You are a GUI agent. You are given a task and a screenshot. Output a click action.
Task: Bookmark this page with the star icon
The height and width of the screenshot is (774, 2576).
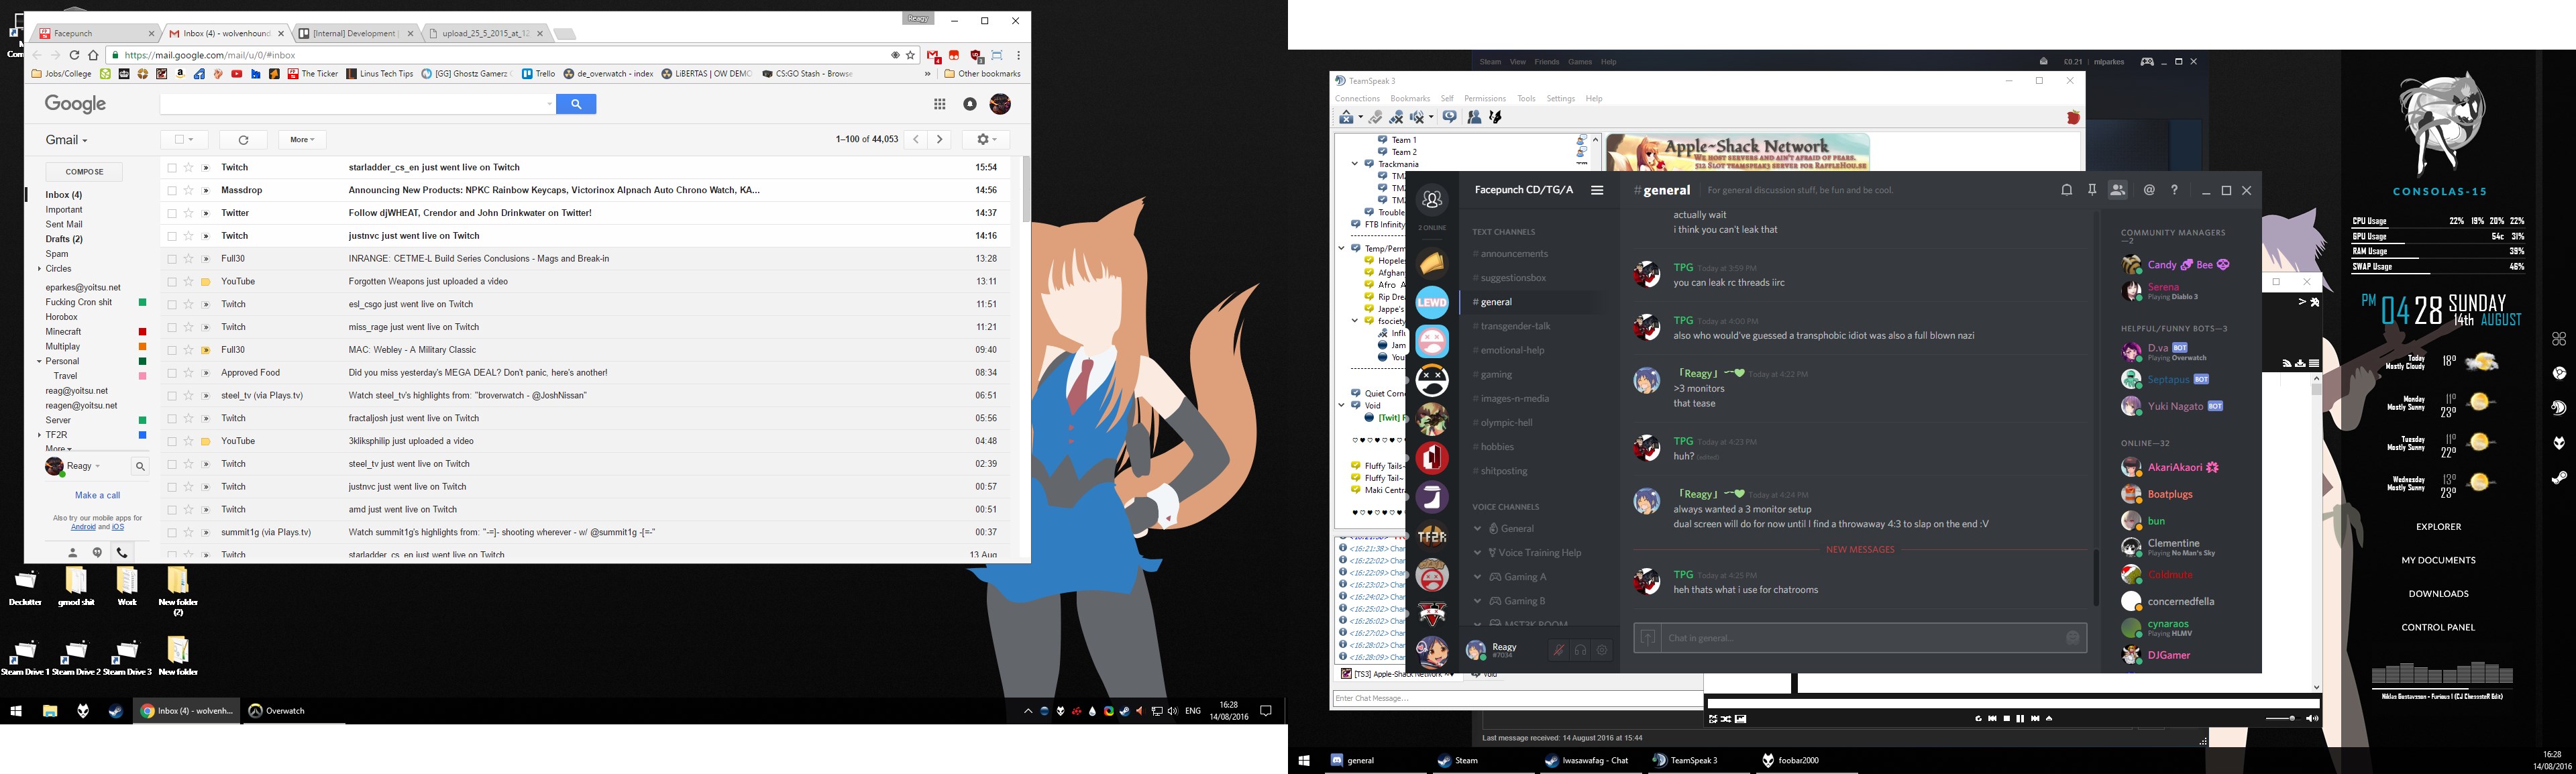click(x=910, y=55)
